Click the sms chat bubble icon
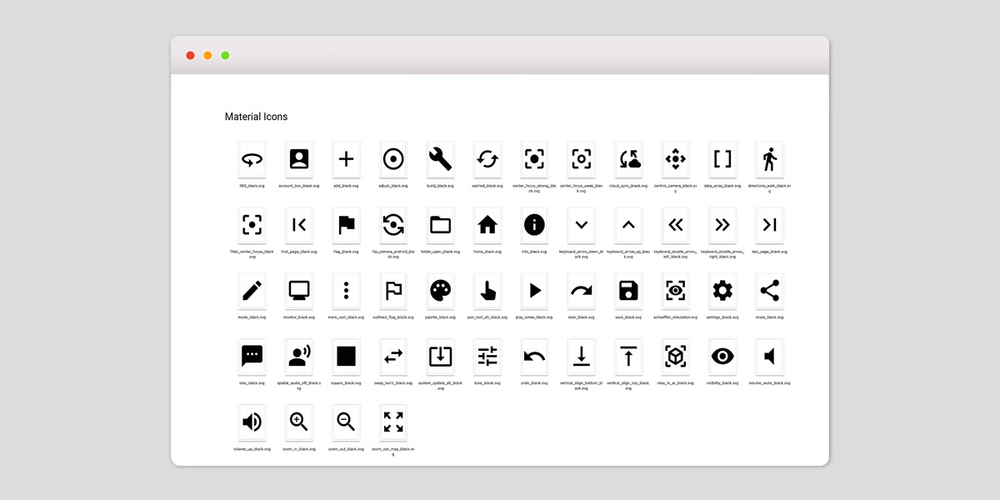1000x500 pixels. (252, 357)
